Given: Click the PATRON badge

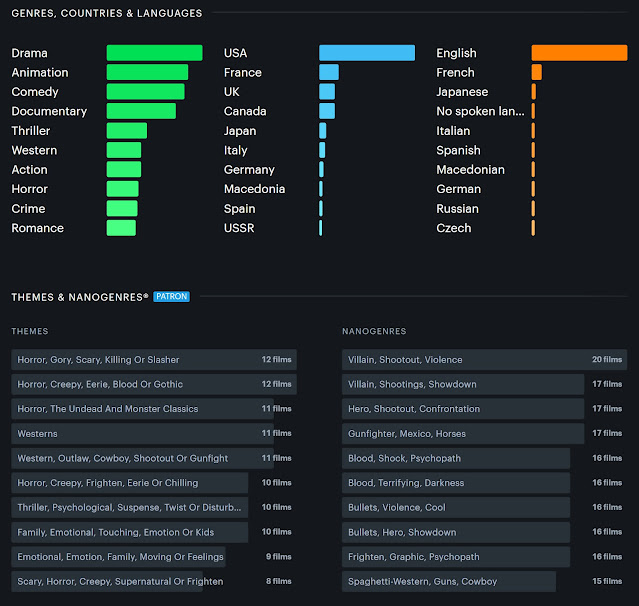Looking at the screenshot, I should (x=172, y=296).
